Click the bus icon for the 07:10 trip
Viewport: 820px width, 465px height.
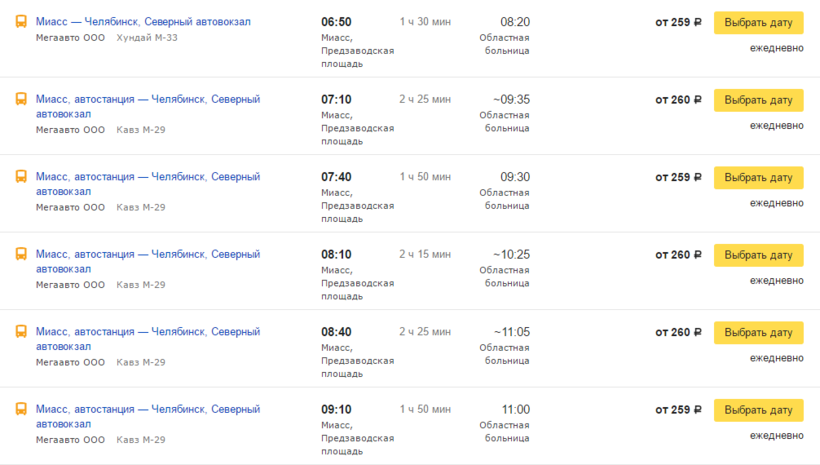click(20, 99)
